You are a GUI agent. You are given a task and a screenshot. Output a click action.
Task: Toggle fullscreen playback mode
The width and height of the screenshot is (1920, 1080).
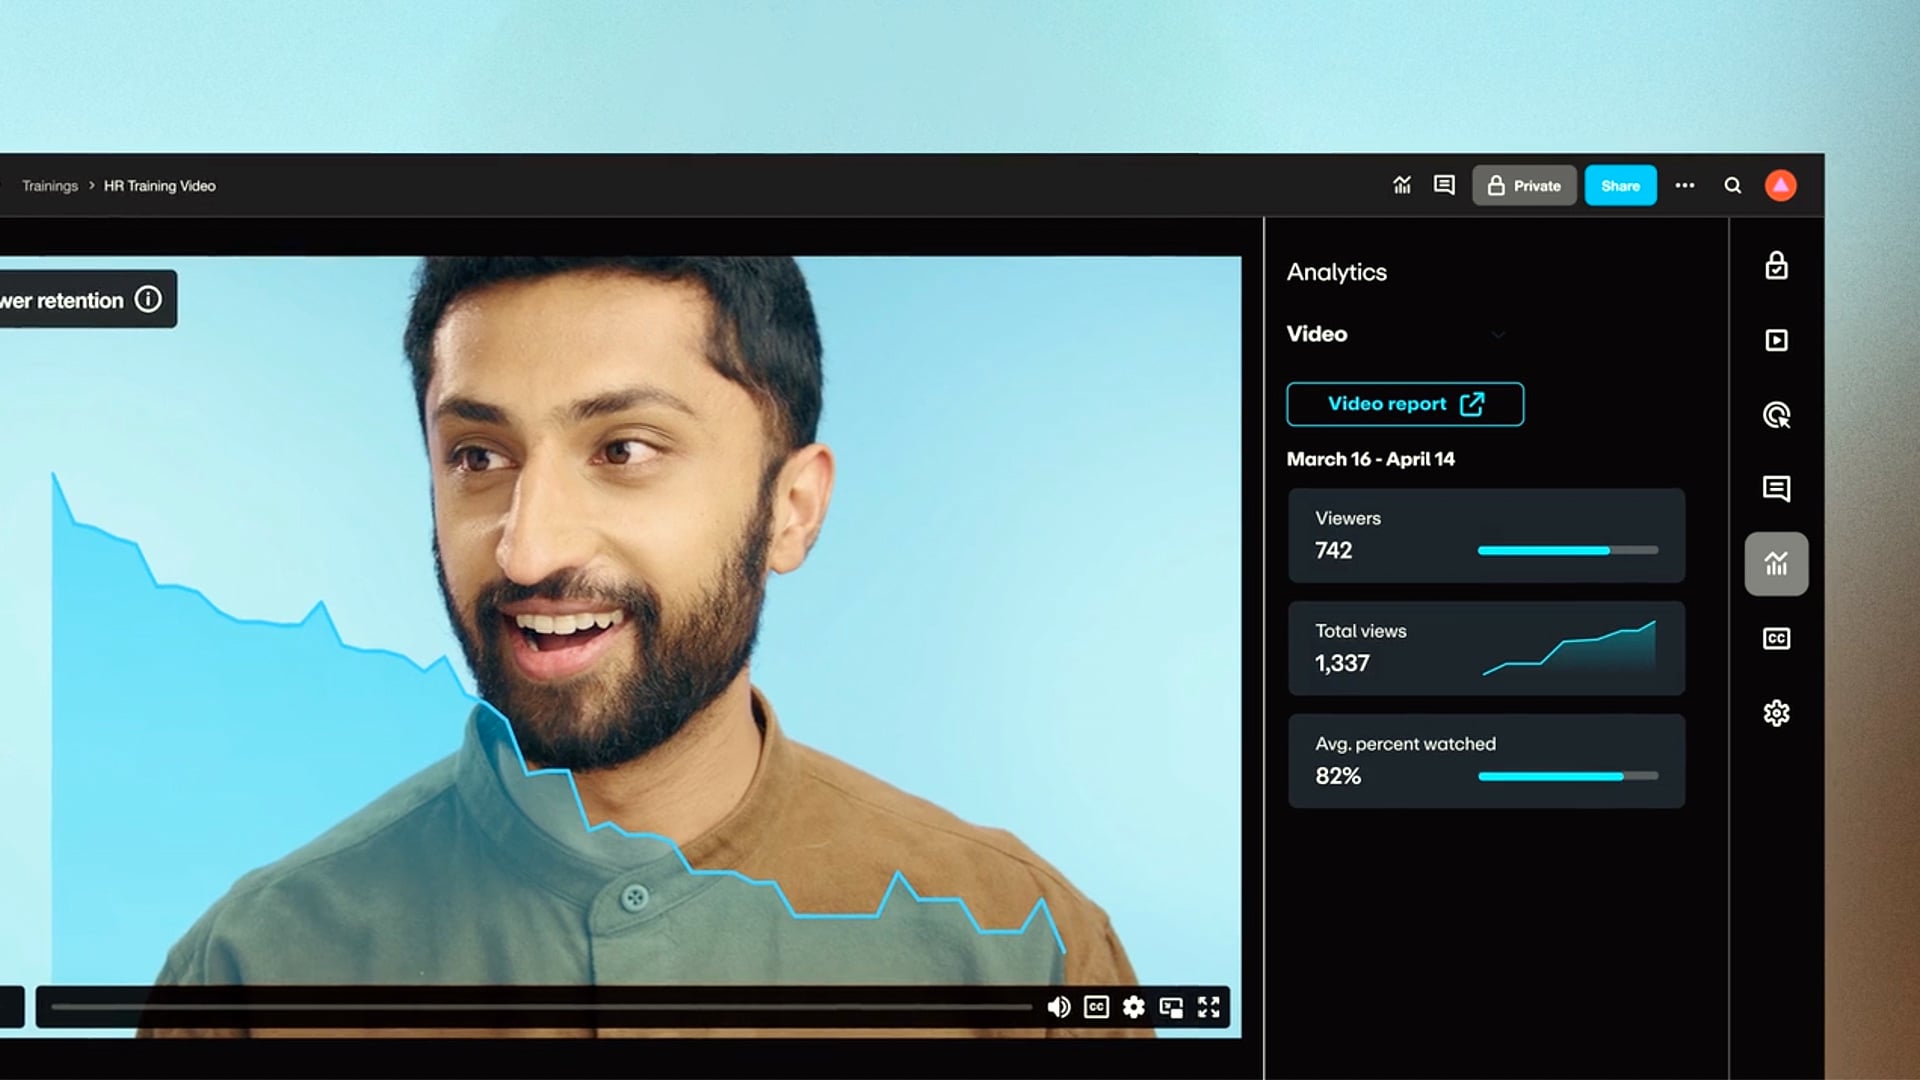[1209, 1007]
